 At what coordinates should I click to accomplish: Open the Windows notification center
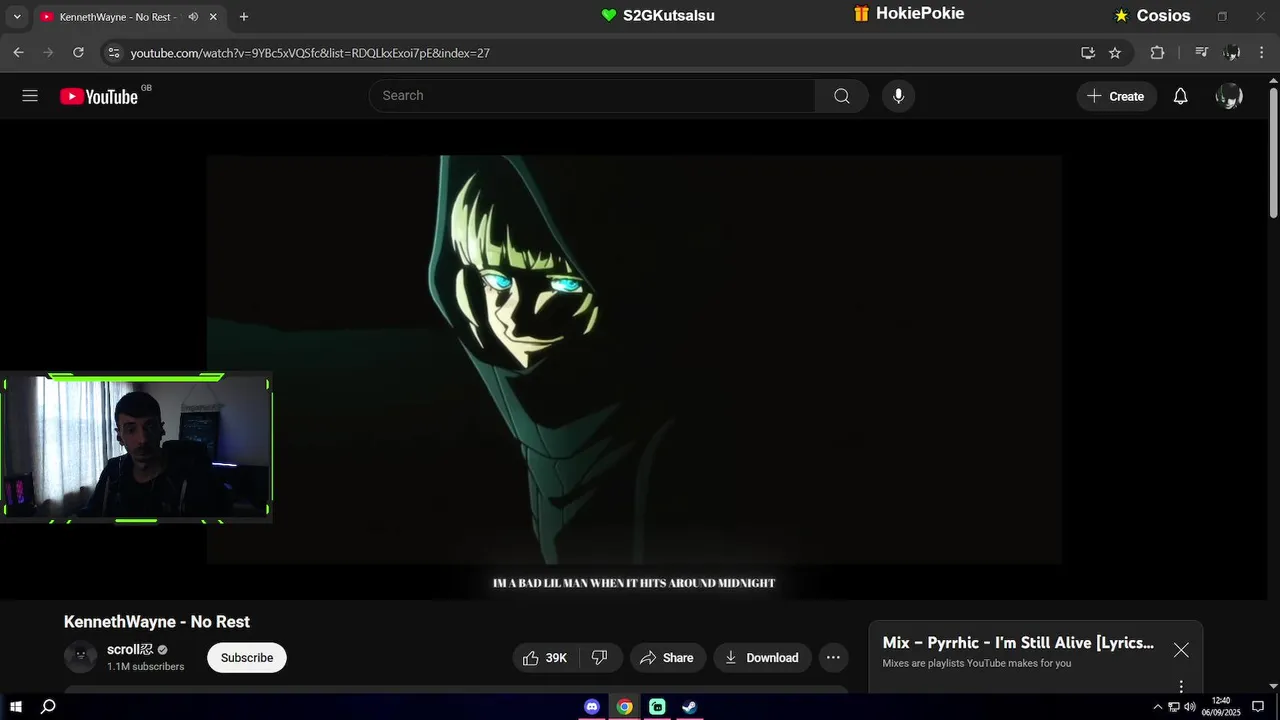[1258, 707]
